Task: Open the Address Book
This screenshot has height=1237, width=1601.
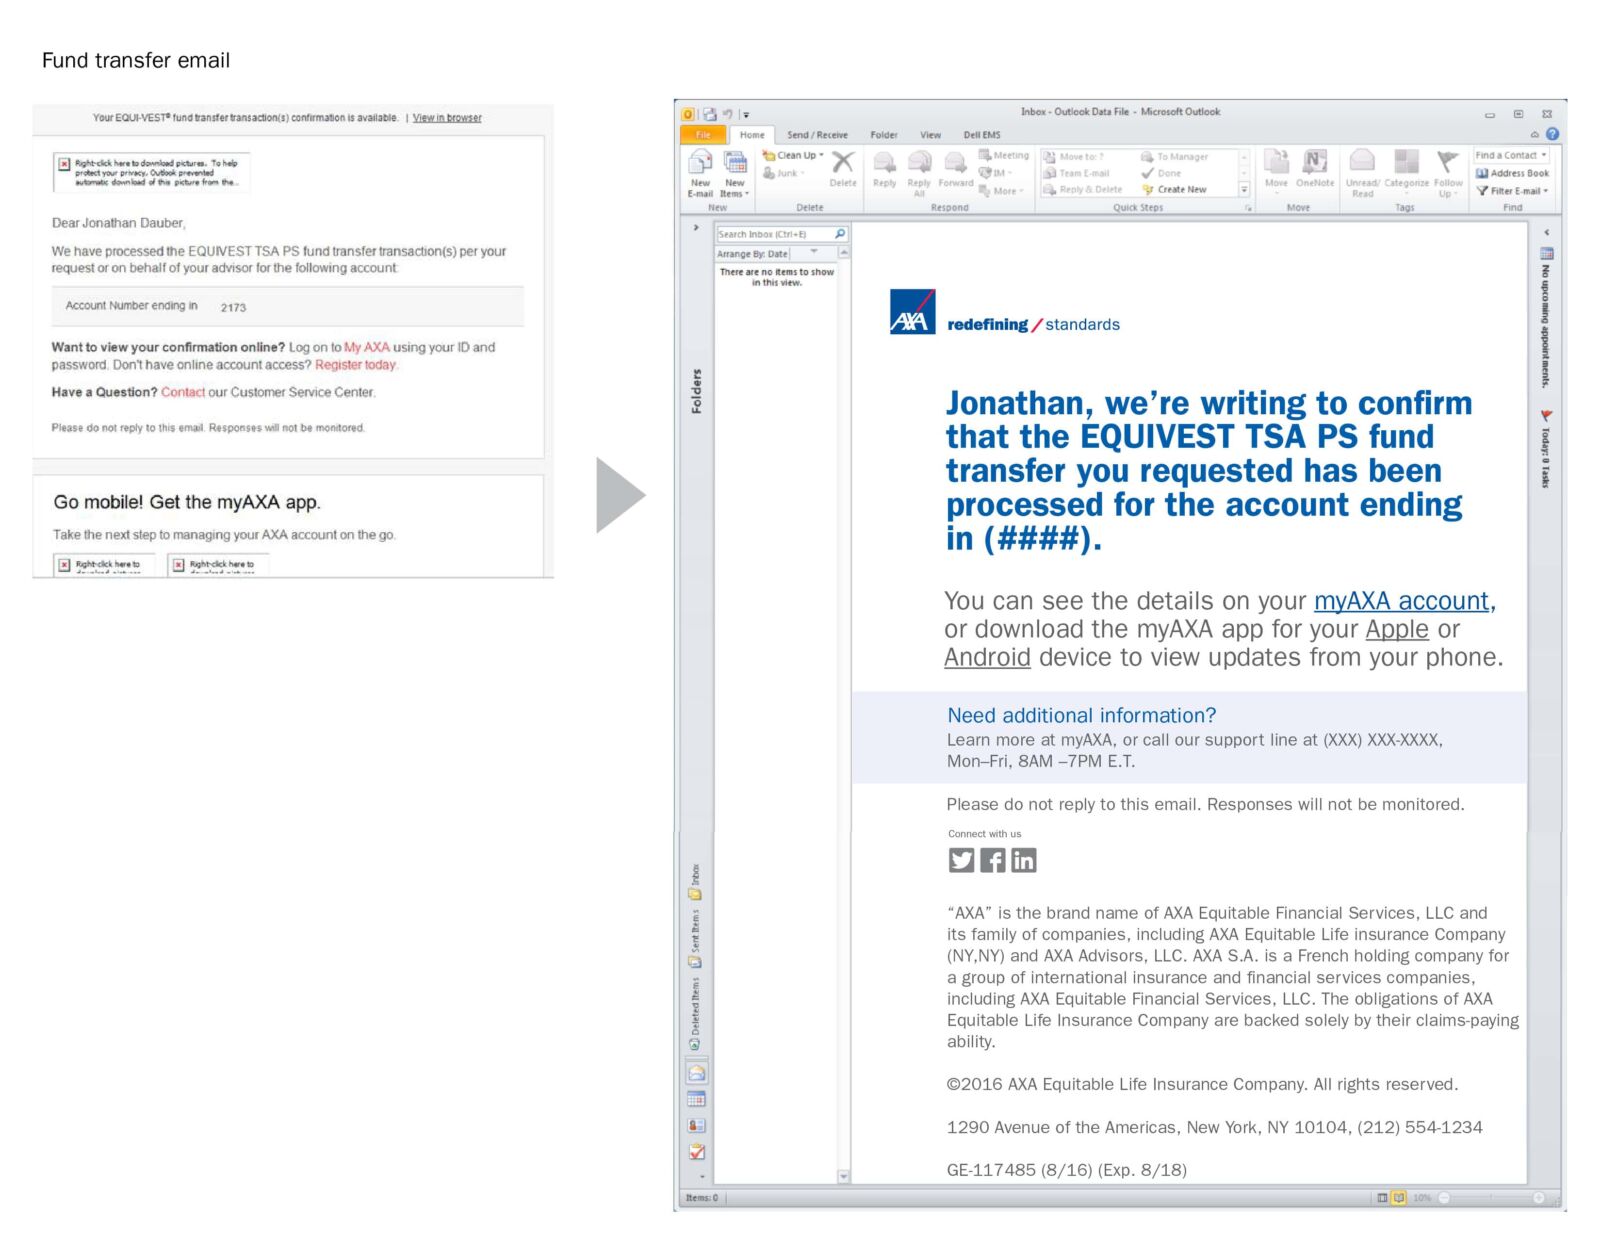Action: click(x=1513, y=173)
